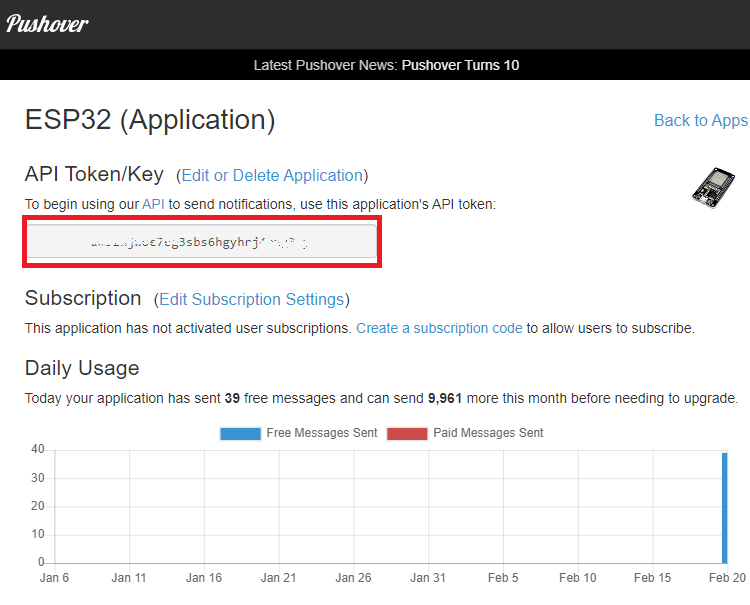Click the Jan 21 axis label
This screenshot has width=750, height=605.
pos(278,578)
